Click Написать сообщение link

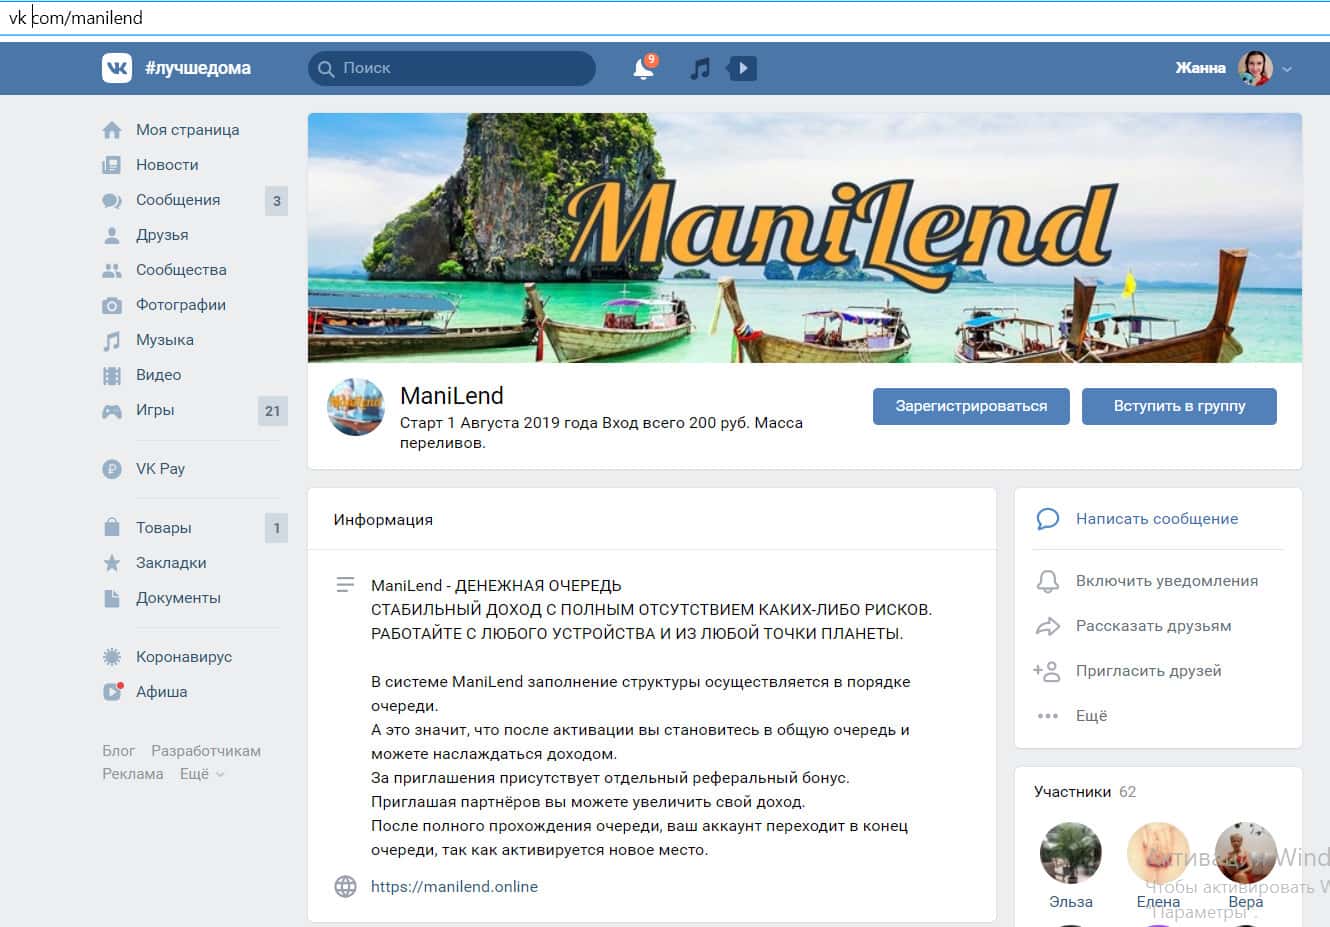[x=1157, y=519]
